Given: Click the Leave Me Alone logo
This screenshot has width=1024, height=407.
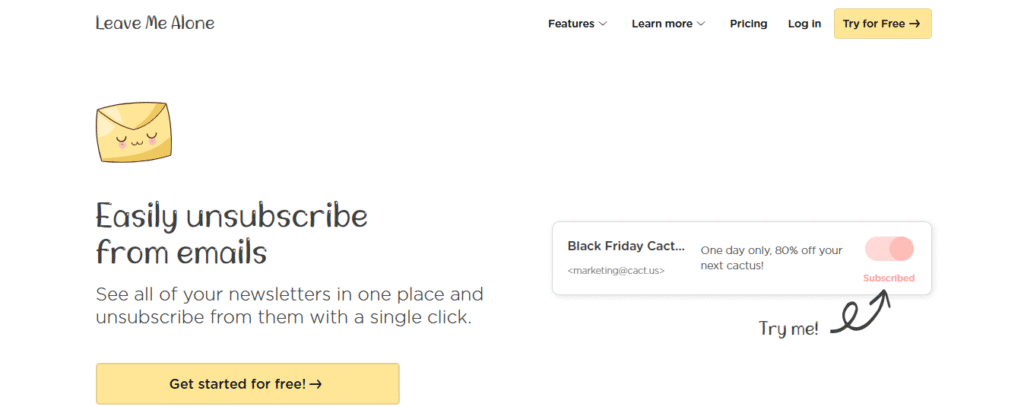Looking at the screenshot, I should (x=155, y=23).
